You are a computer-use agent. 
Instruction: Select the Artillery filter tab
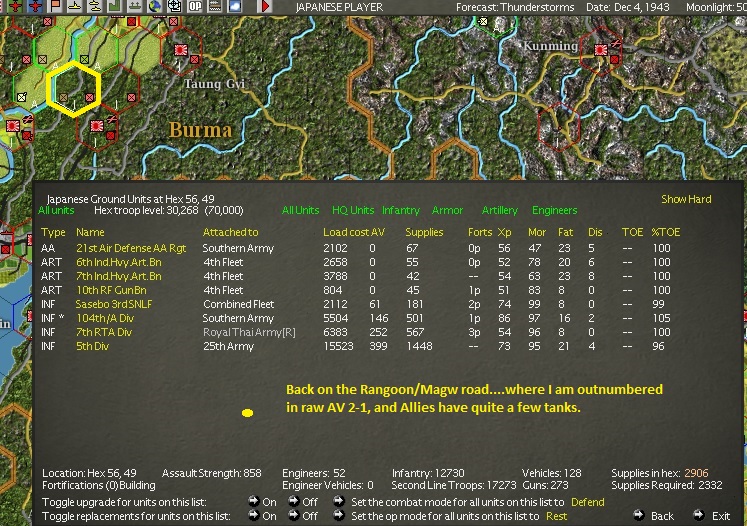[x=499, y=210]
